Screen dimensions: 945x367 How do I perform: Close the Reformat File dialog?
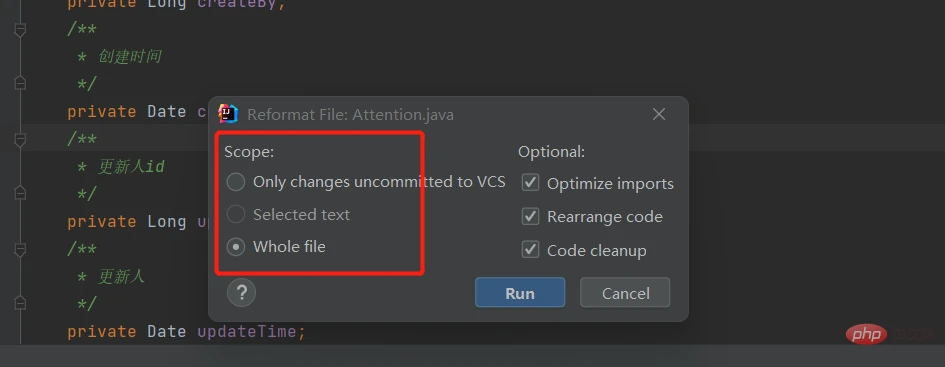pos(659,114)
